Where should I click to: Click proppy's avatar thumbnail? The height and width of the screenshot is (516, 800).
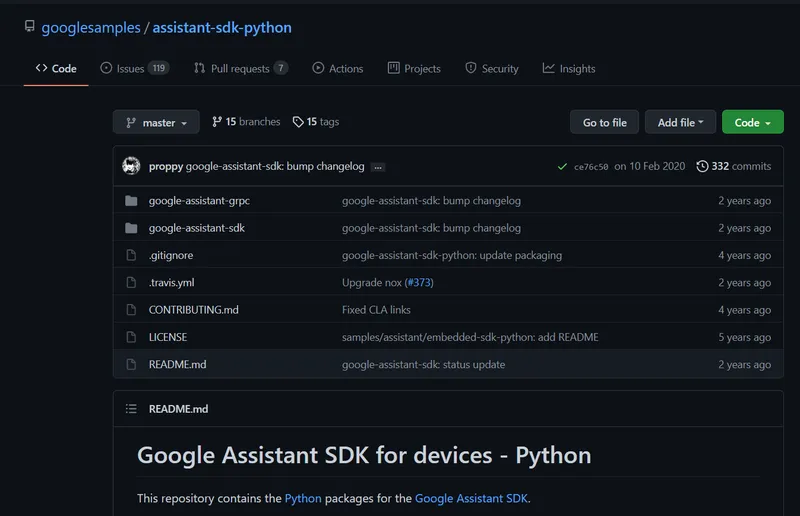131,166
